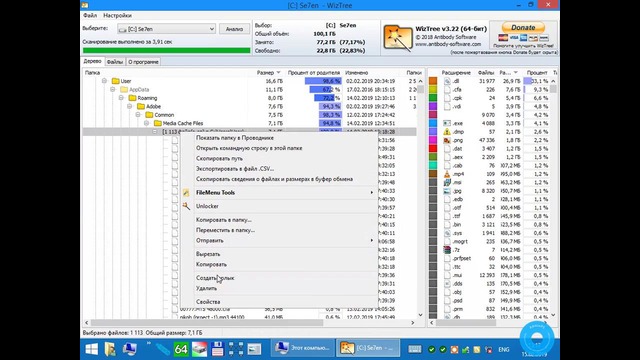Click the .mp4 VLC cone icon

(x=447, y=174)
